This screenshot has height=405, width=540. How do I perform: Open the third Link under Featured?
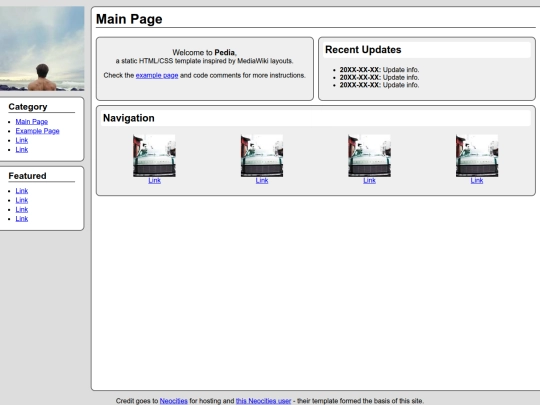coord(22,209)
